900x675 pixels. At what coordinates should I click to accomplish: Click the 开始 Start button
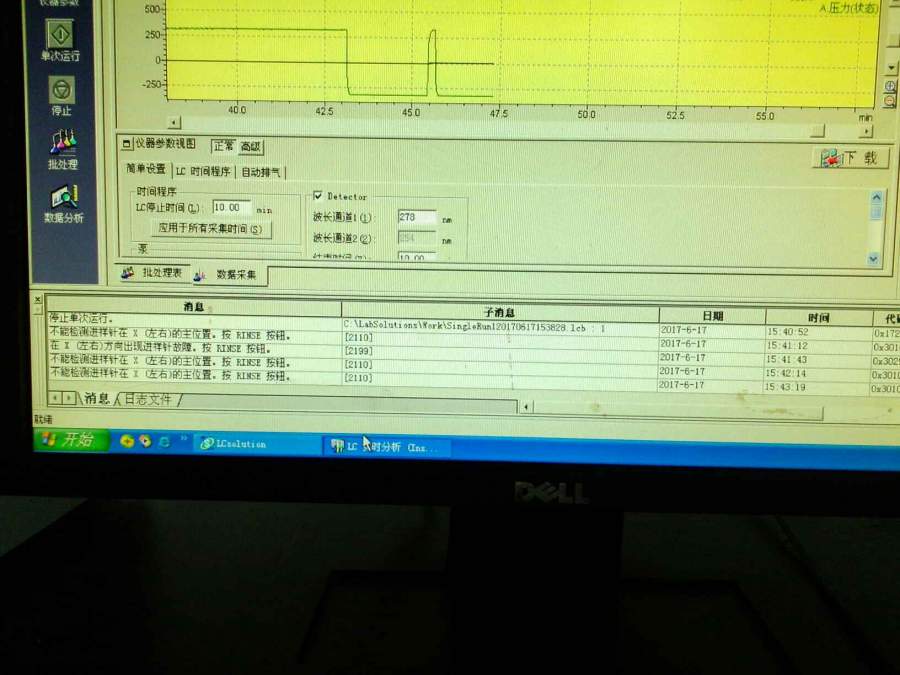[x=71, y=440]
